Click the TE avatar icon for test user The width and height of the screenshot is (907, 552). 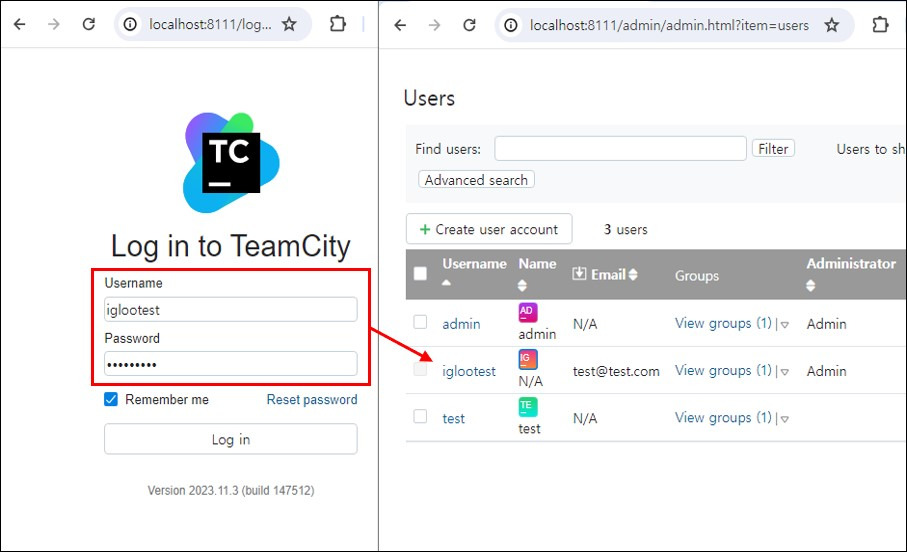(528, 407)
